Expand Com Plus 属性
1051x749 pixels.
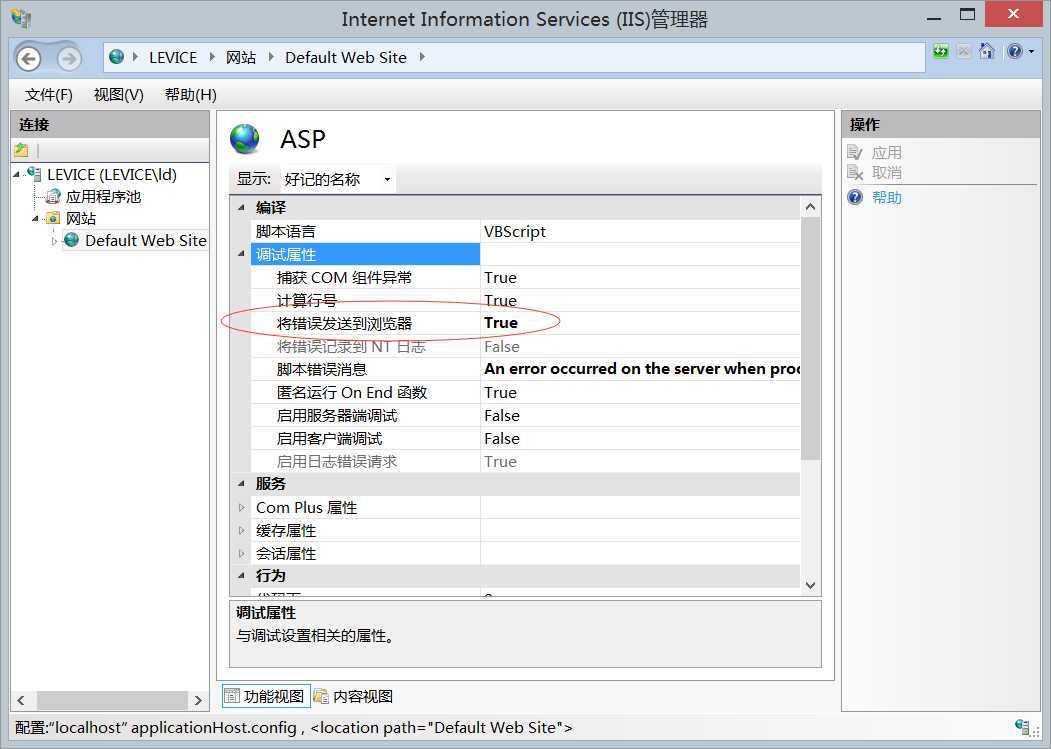(x=241, y=508)
